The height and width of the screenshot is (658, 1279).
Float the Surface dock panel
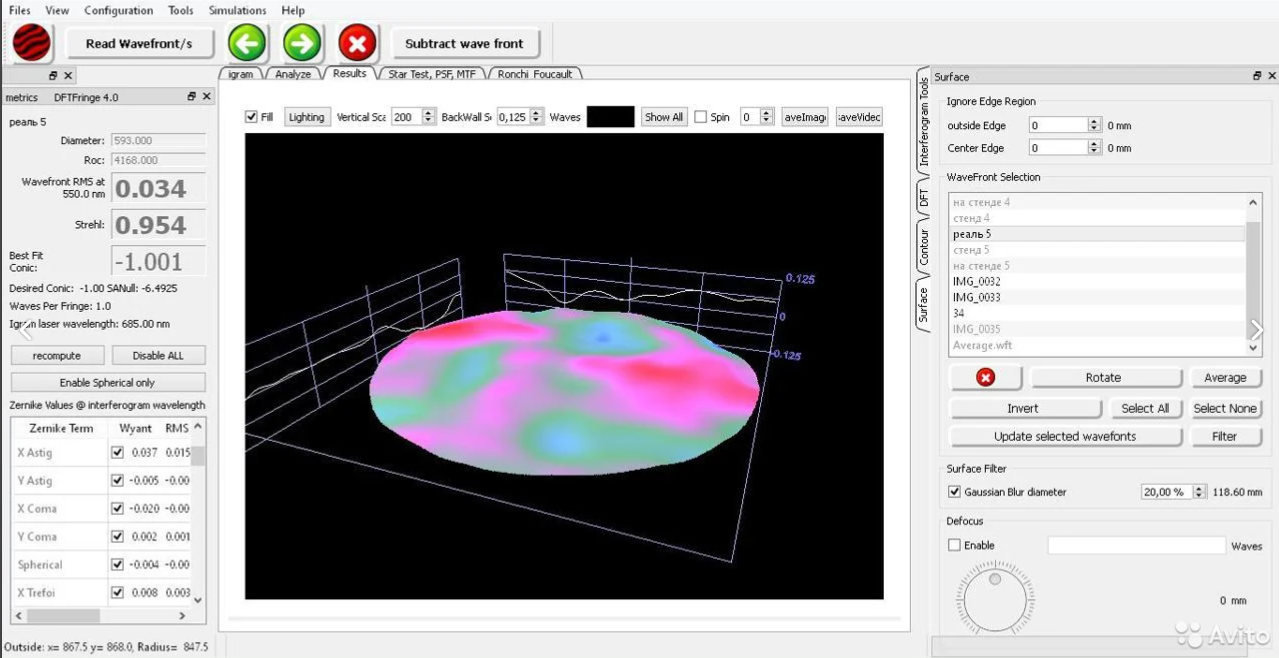[x=1257, y=76]
